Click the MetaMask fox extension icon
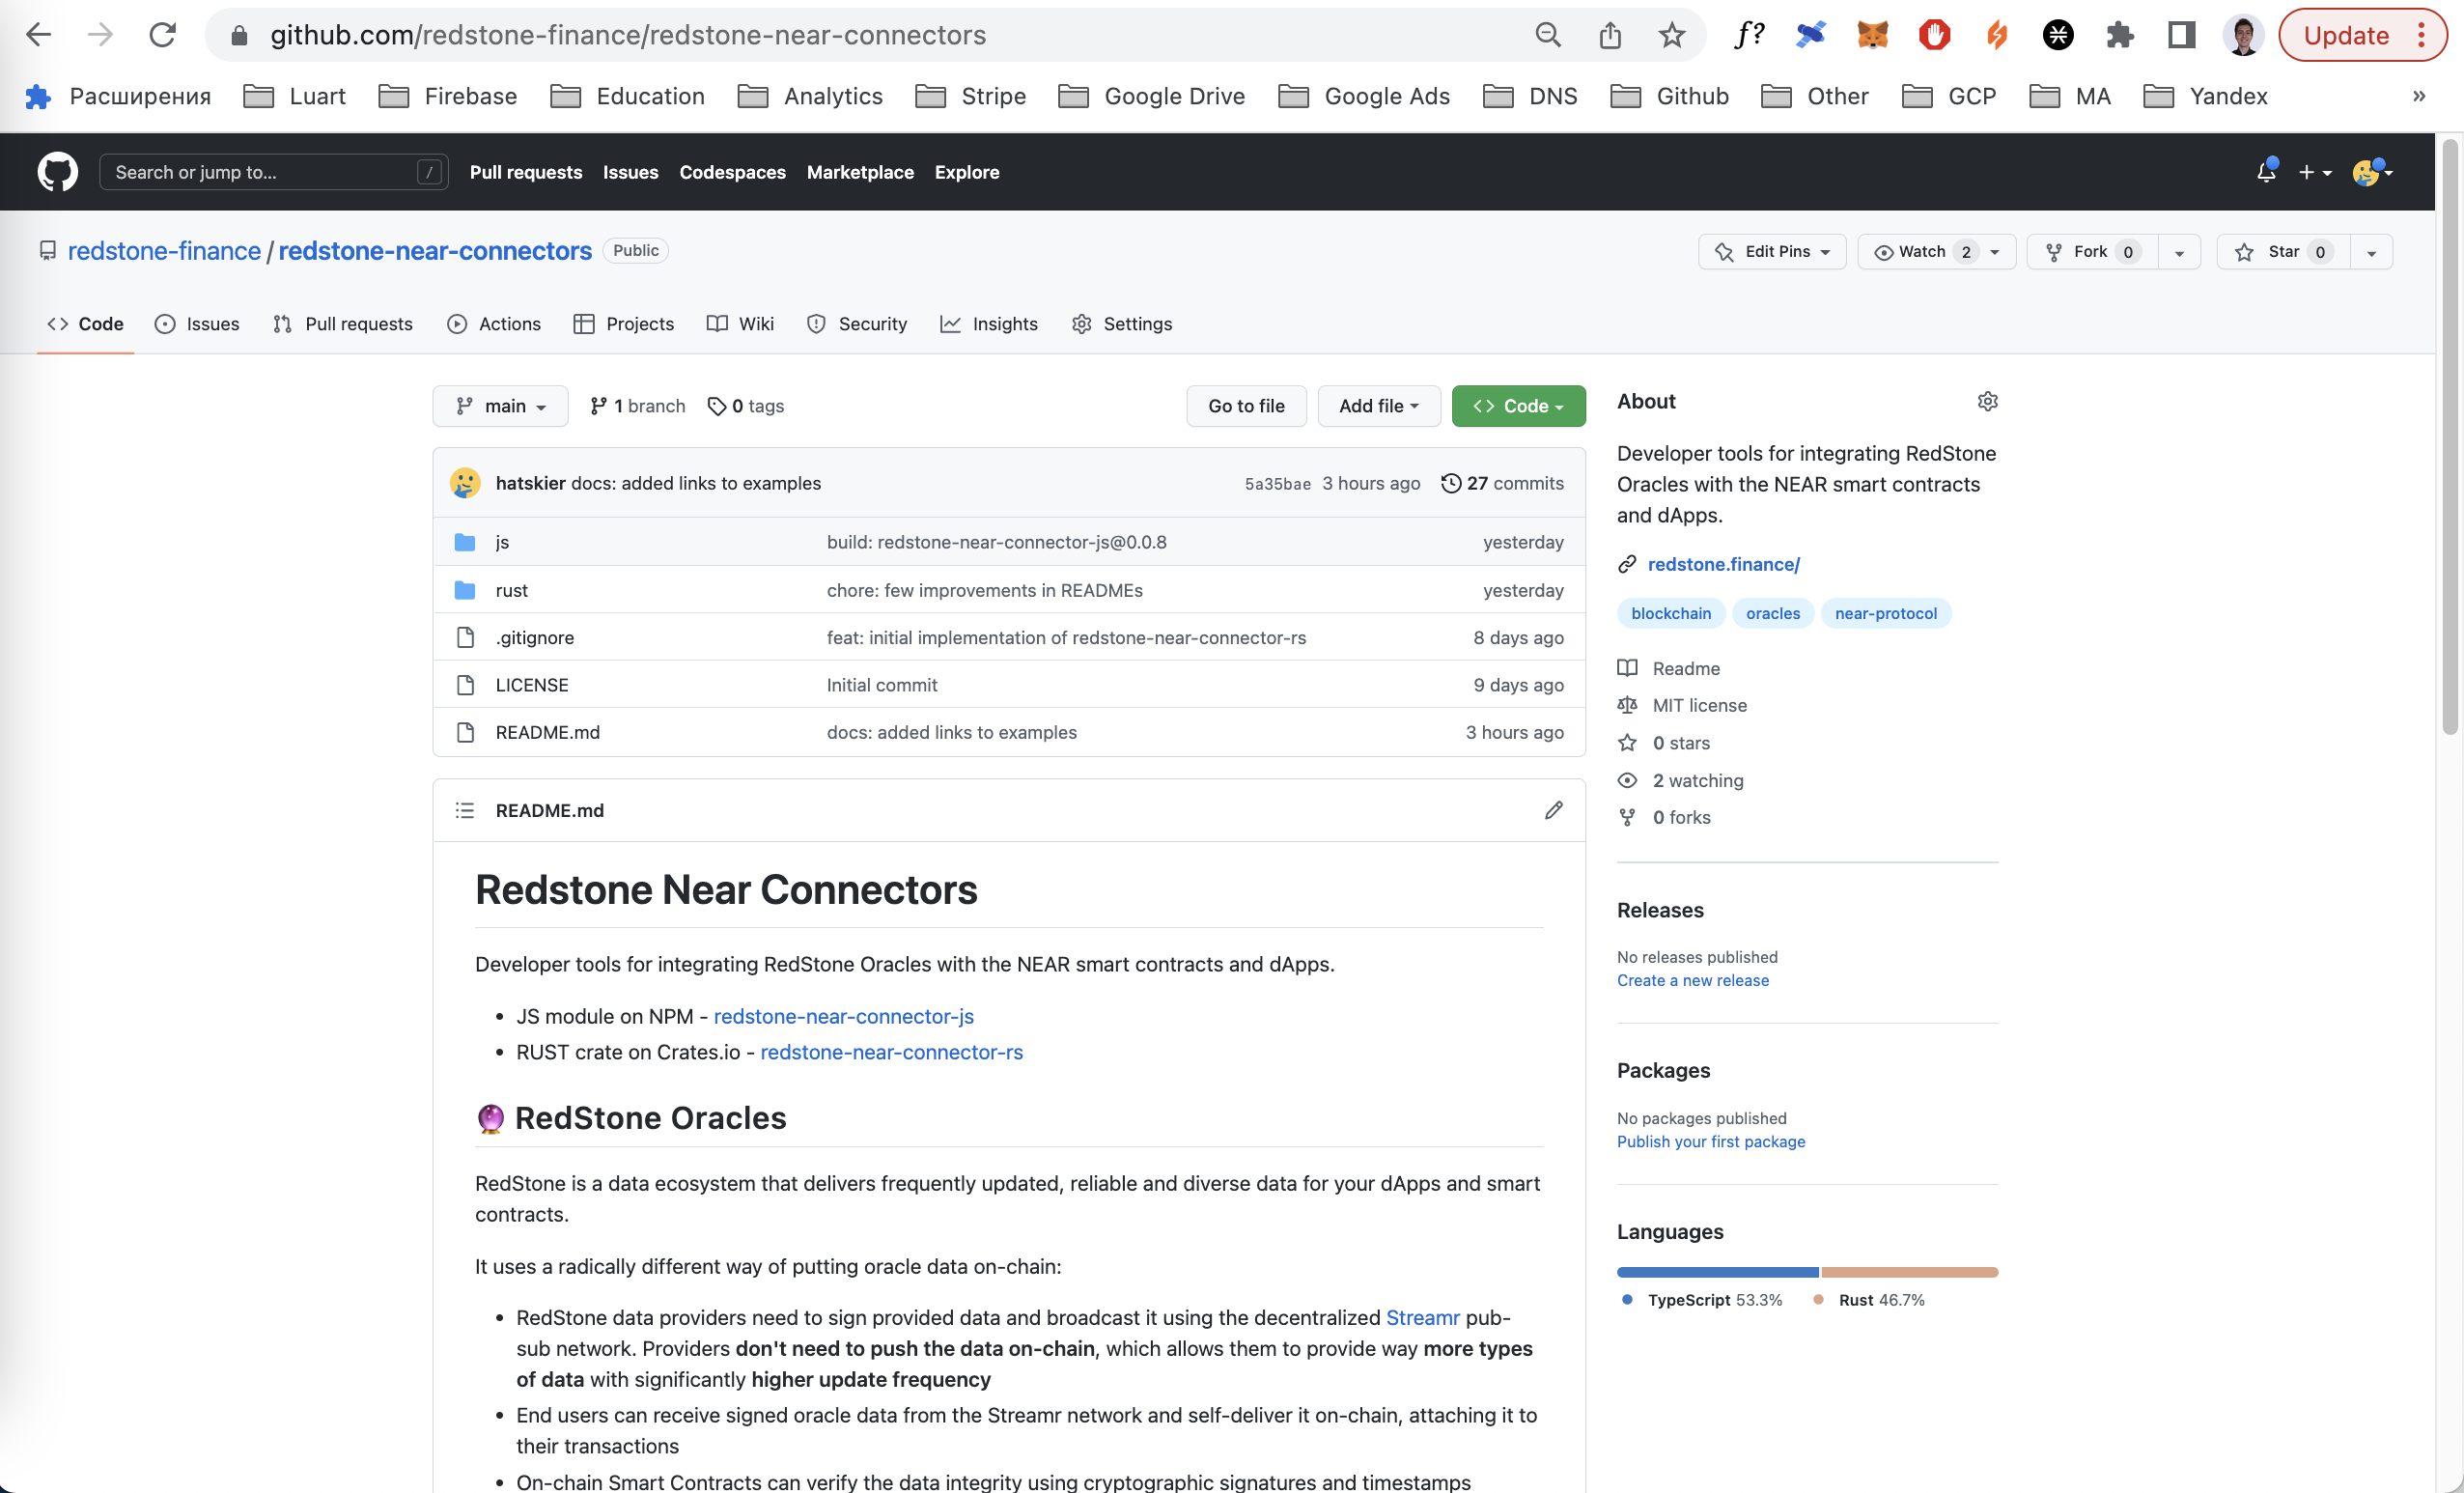The height and width of the screenshot is (1493, 2464). point(1872,35)
